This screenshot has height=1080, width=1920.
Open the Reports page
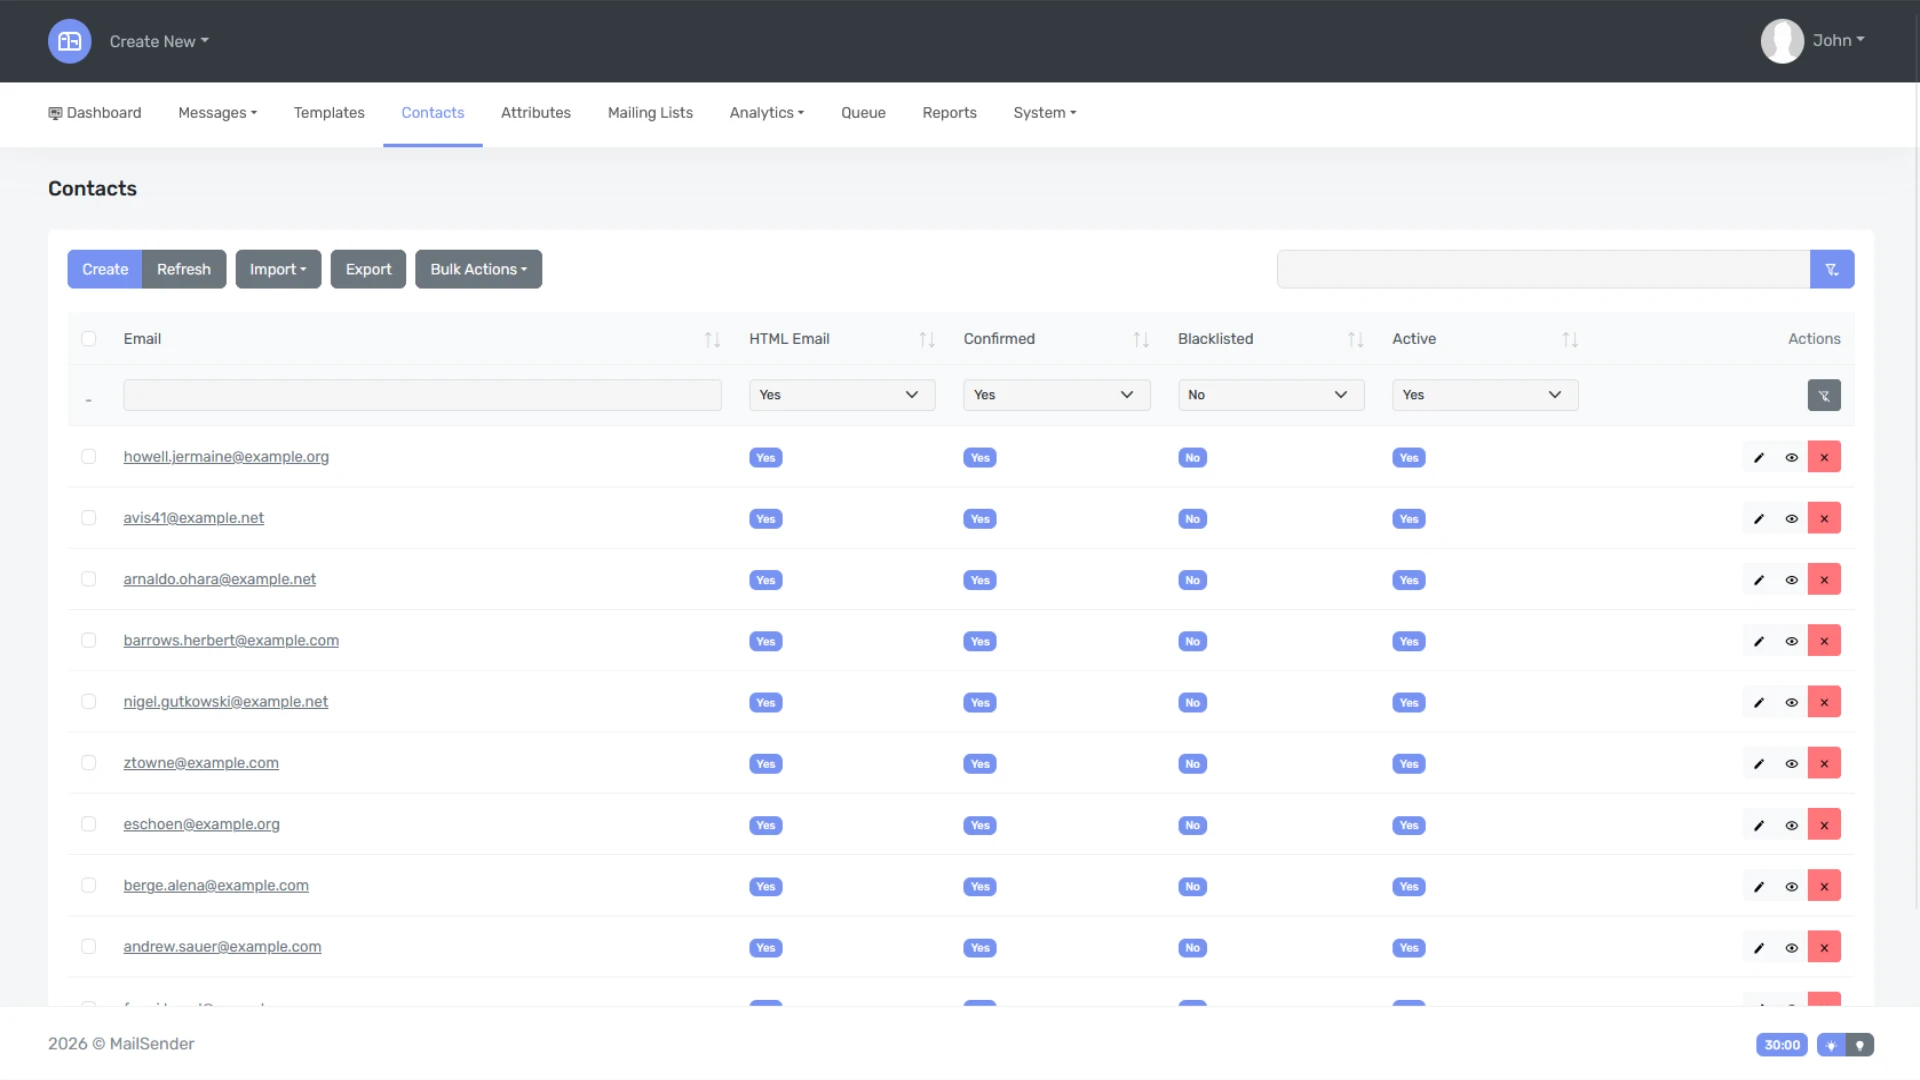tap(949, 113)
